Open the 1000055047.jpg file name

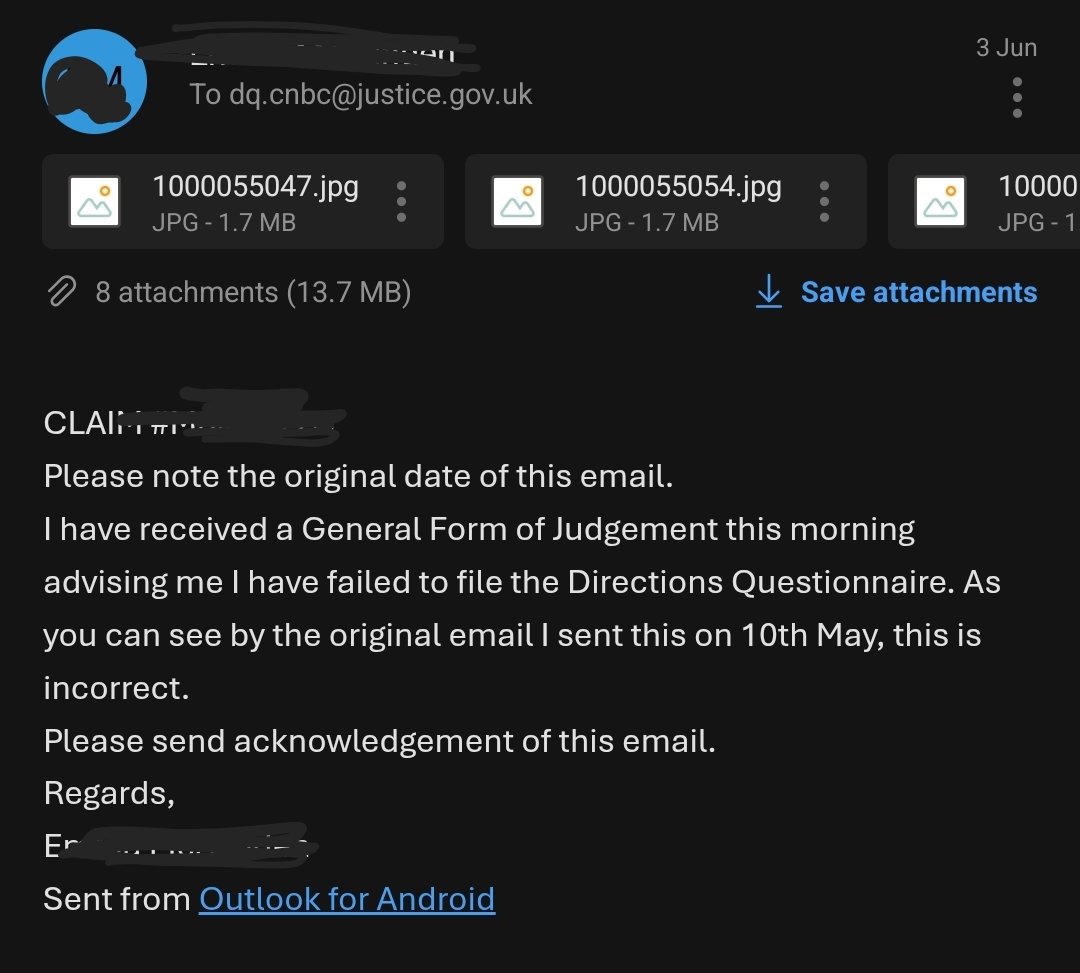(x=256, y=187)
